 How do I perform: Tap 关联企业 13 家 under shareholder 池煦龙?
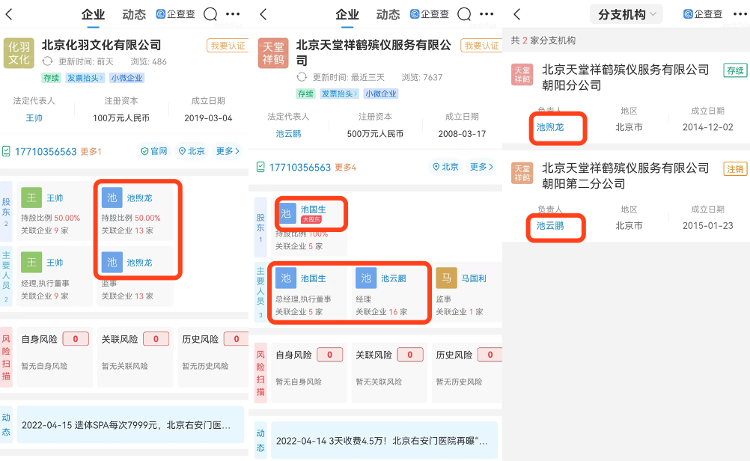(x=127, y=230)
